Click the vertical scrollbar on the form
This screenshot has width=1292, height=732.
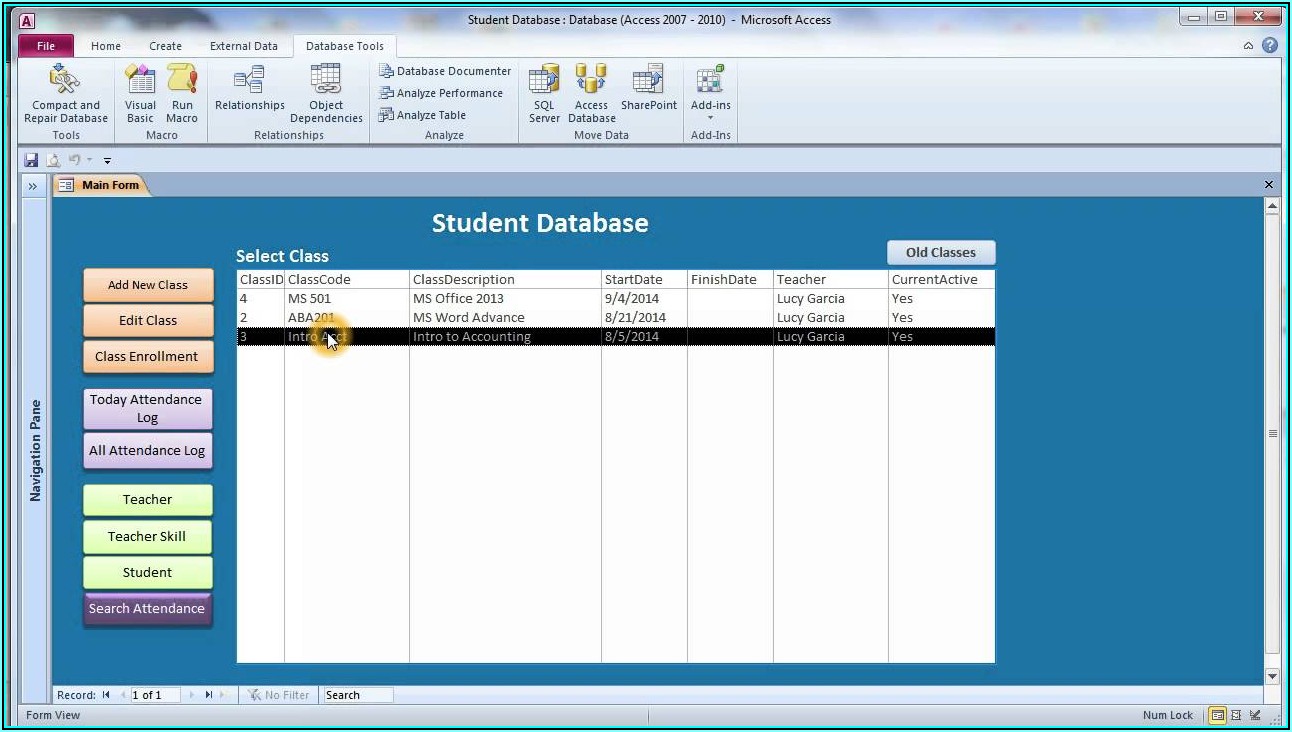click(1272, 434)
